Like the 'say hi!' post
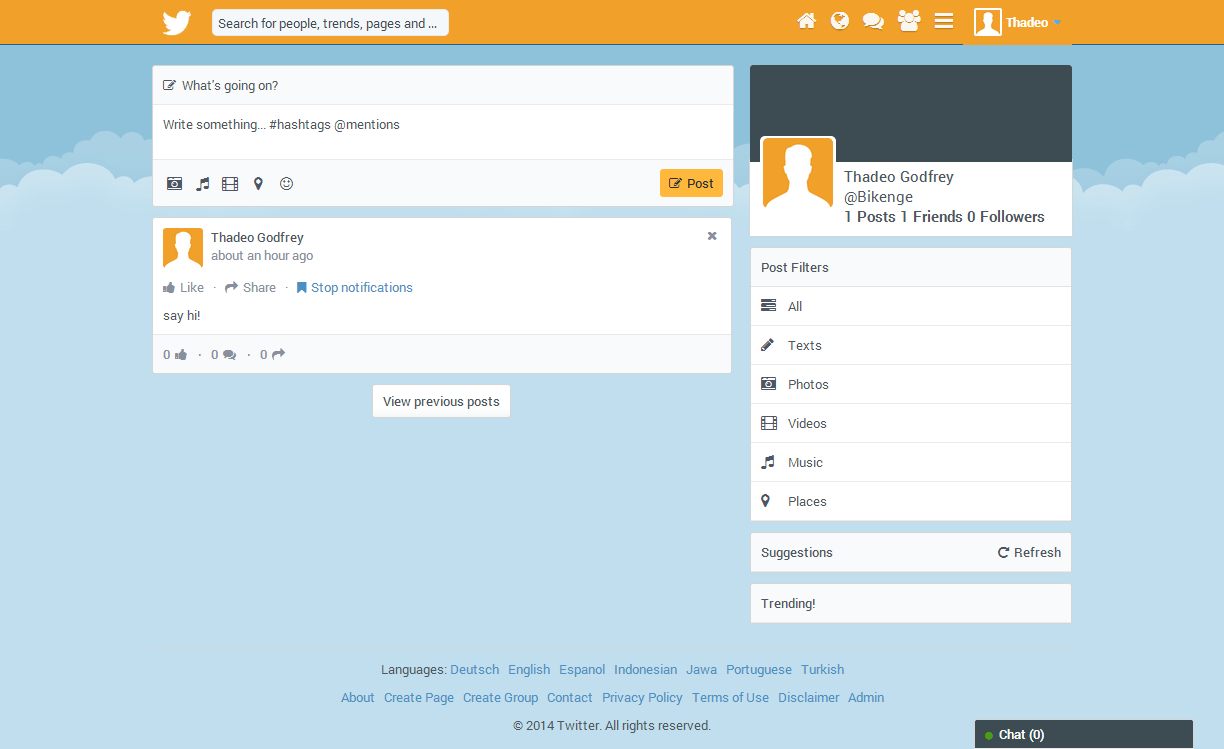The width and height of the screenshot is (1224, 749). click(184, 288)
